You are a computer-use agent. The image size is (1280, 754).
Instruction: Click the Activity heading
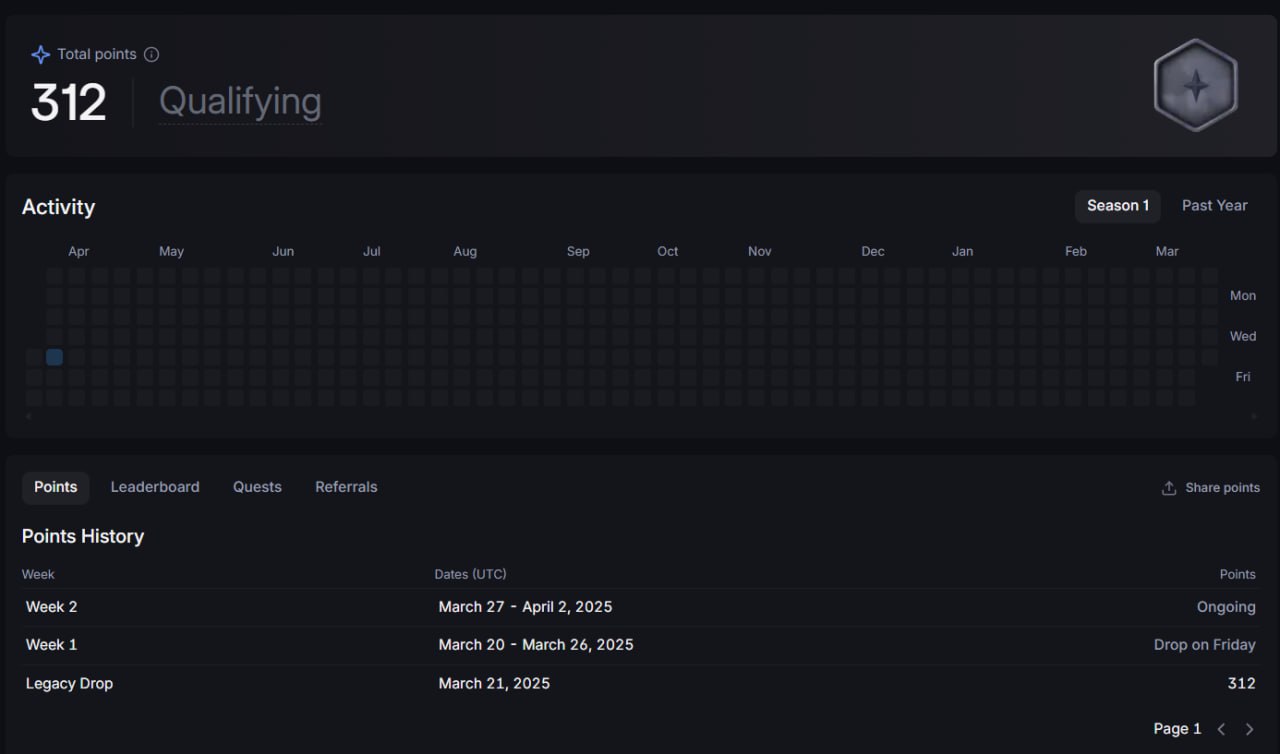tap(58, 207)
